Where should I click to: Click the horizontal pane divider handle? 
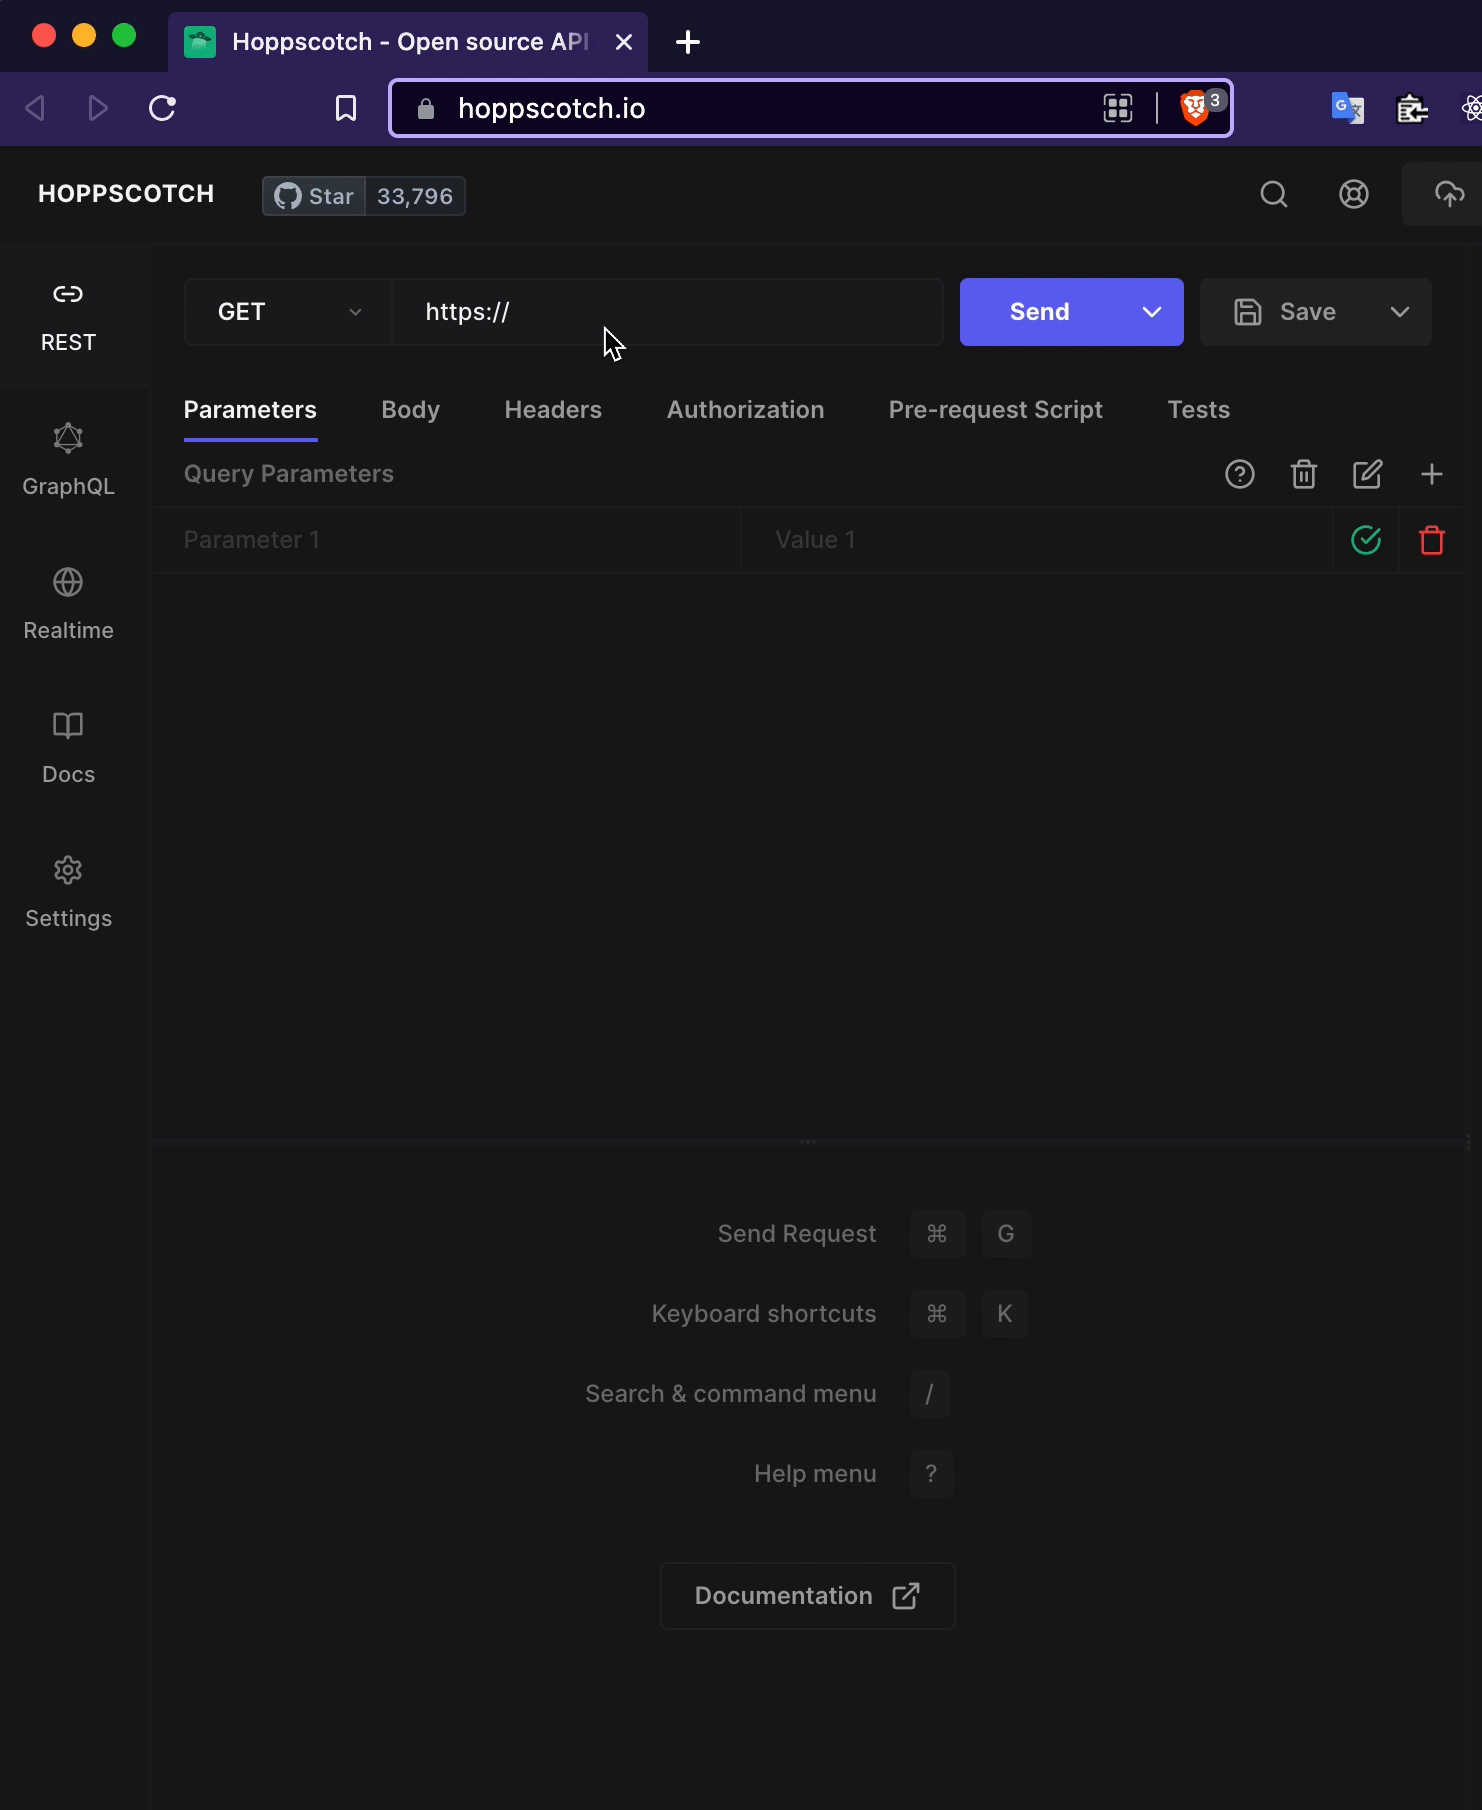[808, 1141]
